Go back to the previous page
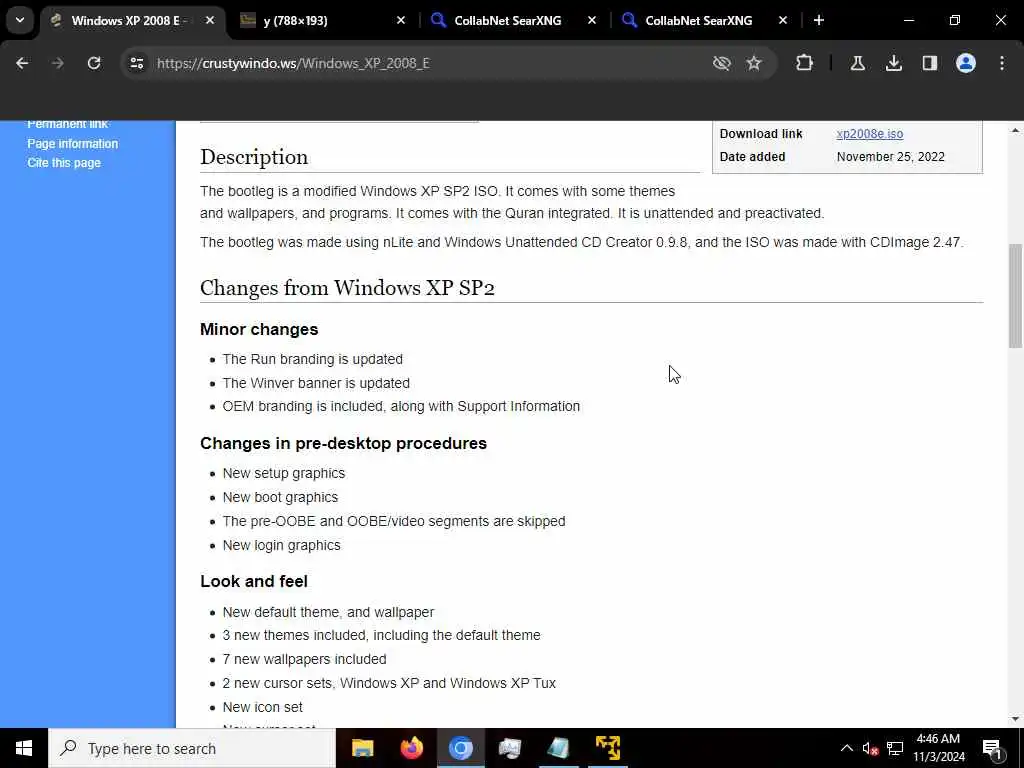Viewport: 1024px width, 768px height. pyautogui.click(x=22, y=63)
